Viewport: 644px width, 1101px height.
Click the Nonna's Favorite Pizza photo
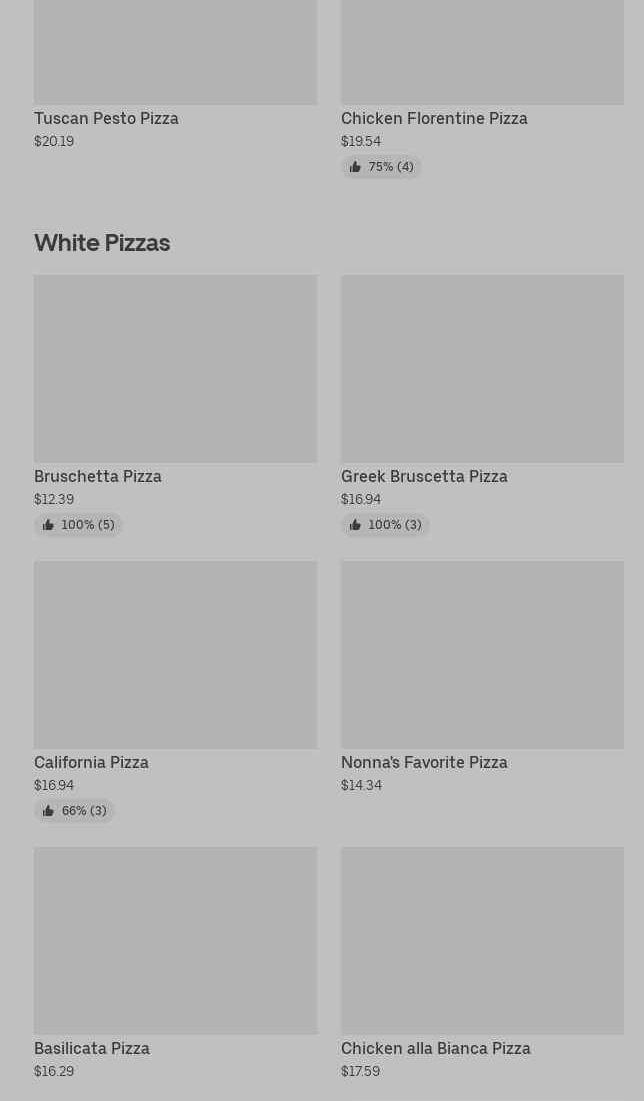click(x=482, y=654)
